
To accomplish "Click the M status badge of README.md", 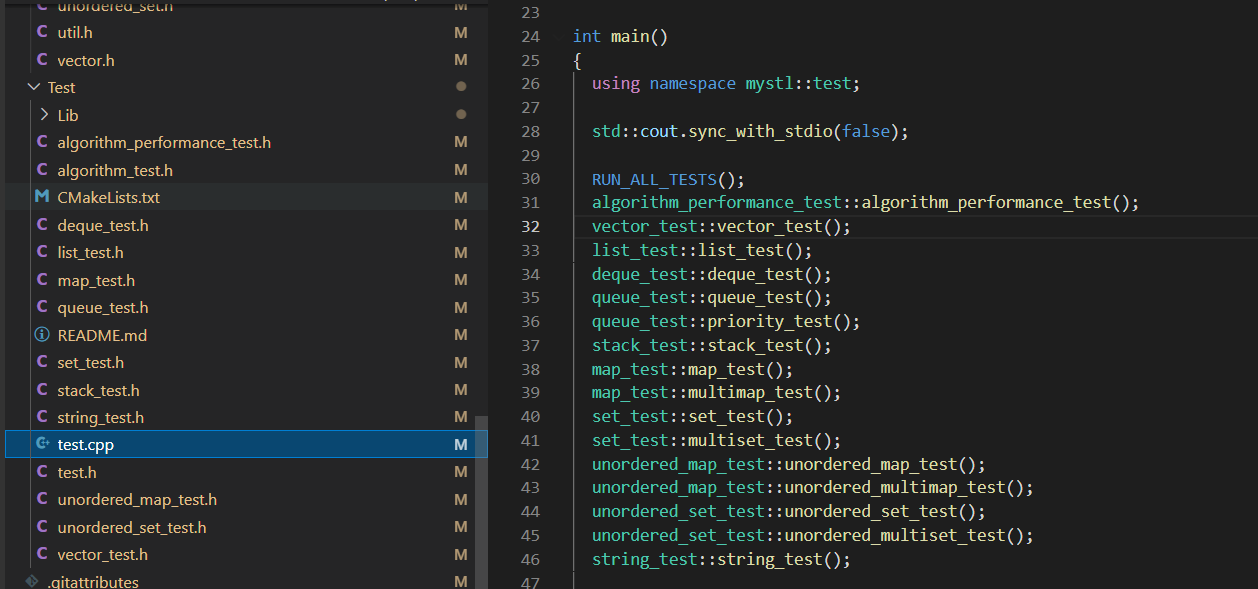I will [461, 335].
